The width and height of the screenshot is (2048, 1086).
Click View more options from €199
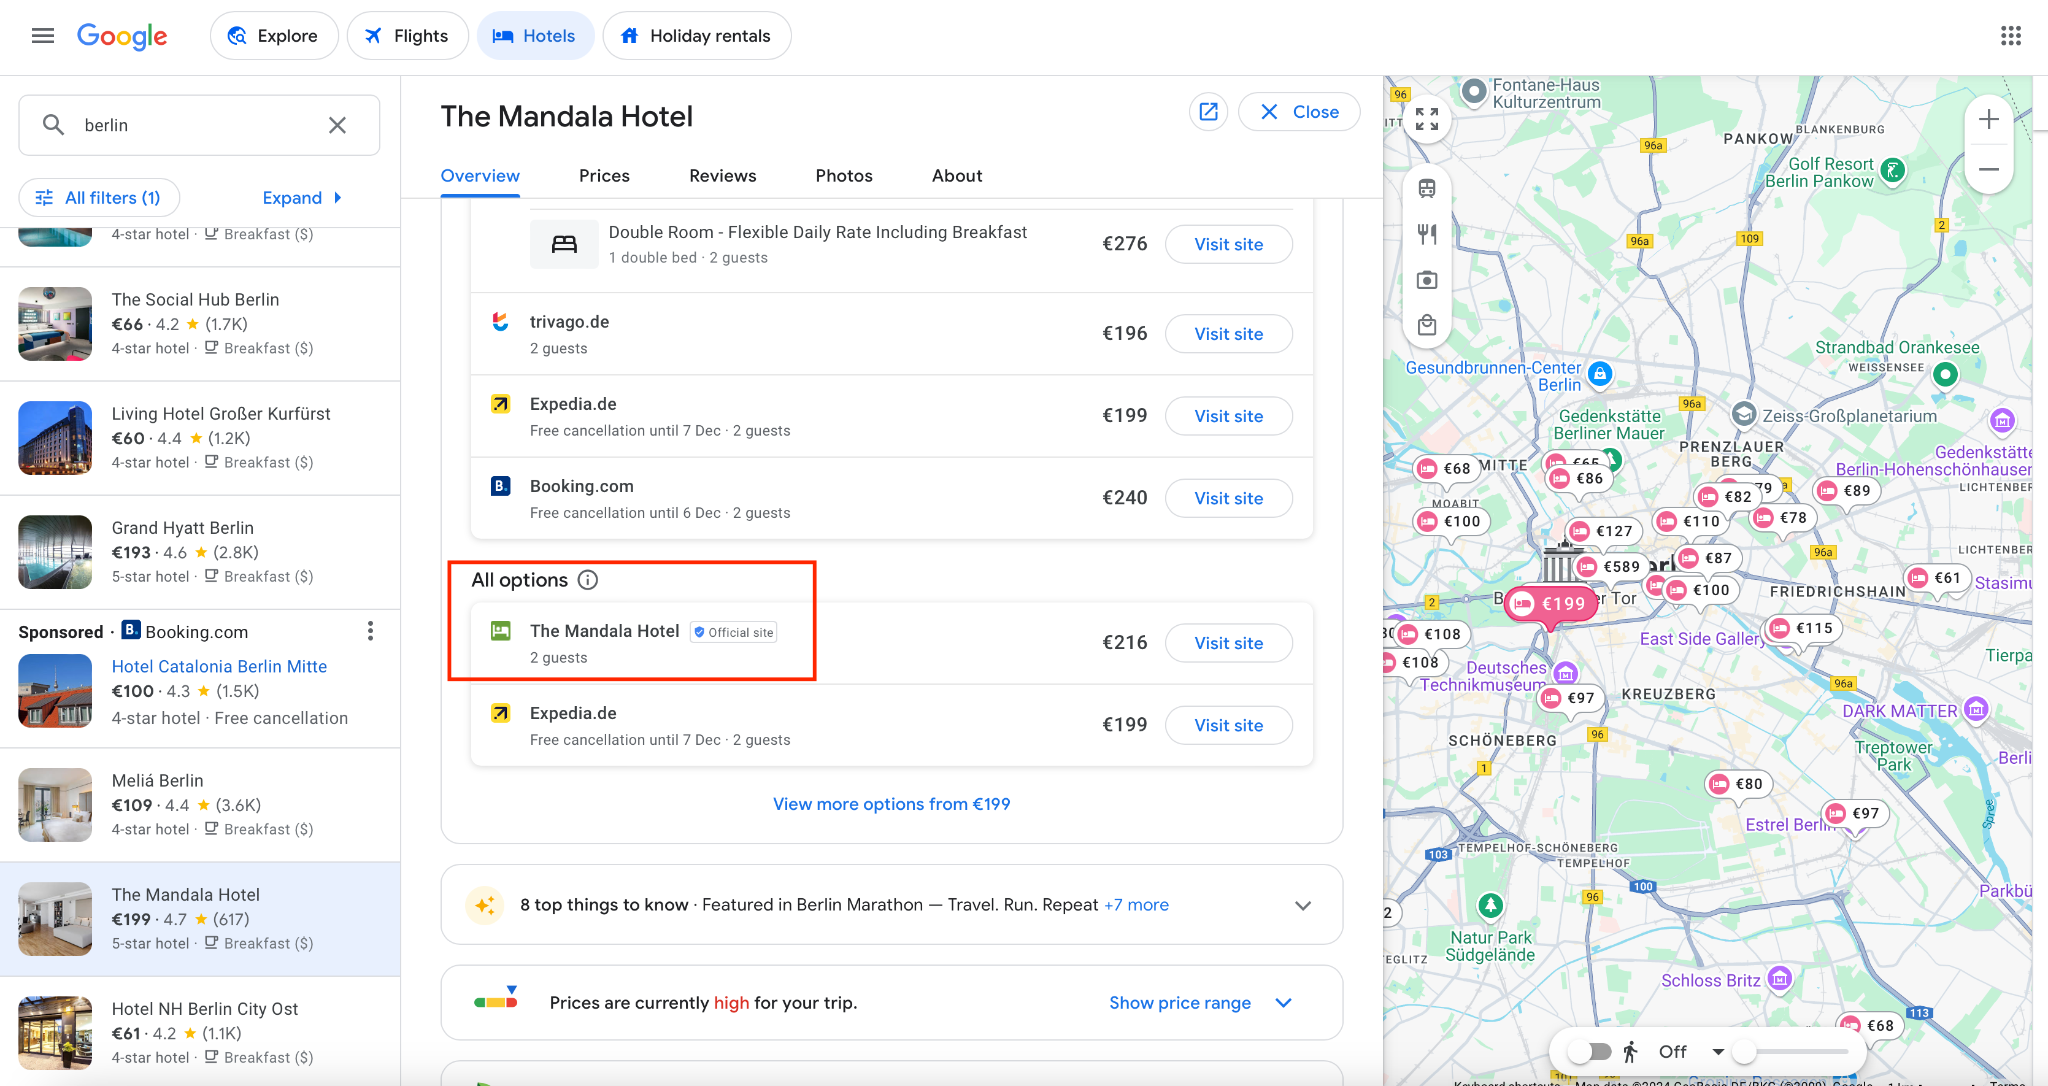[891, 804]
